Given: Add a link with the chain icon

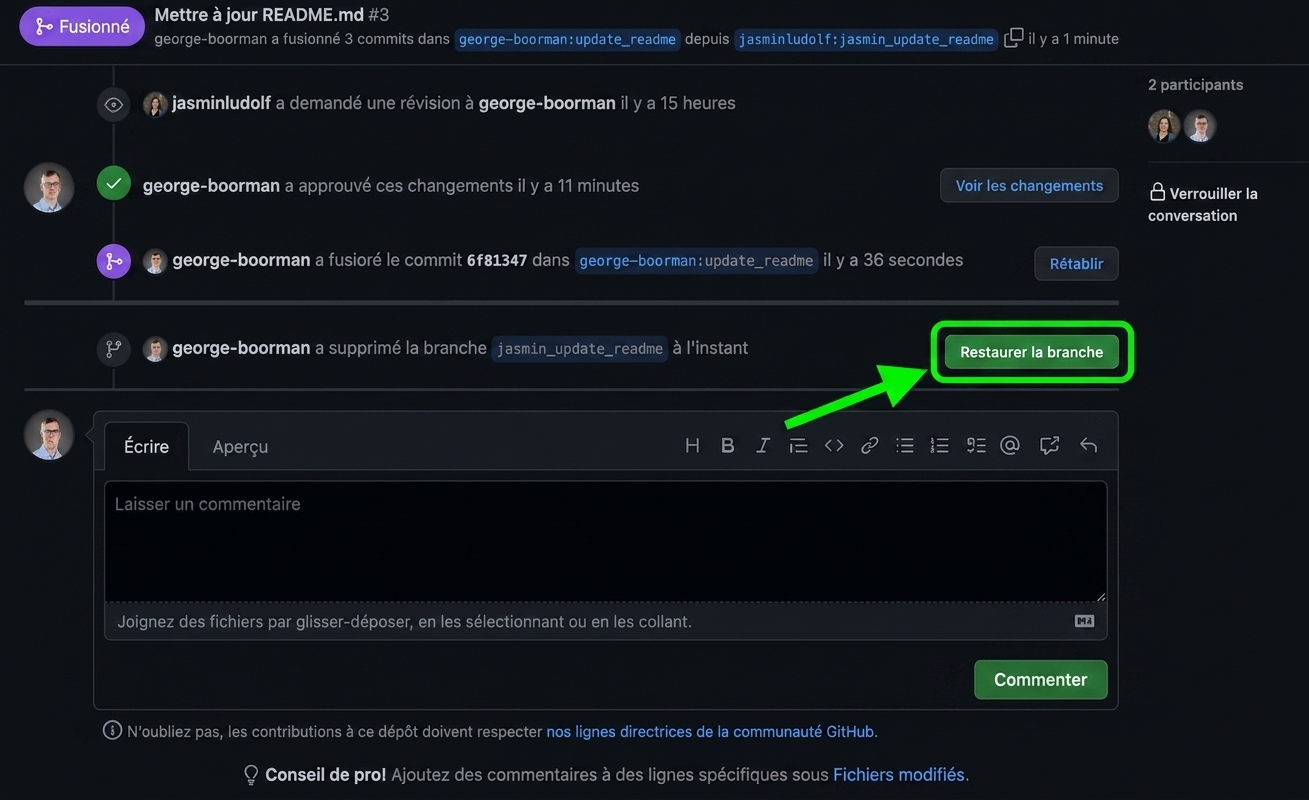Looking at the screenshot, I should (x=870, y=446).
